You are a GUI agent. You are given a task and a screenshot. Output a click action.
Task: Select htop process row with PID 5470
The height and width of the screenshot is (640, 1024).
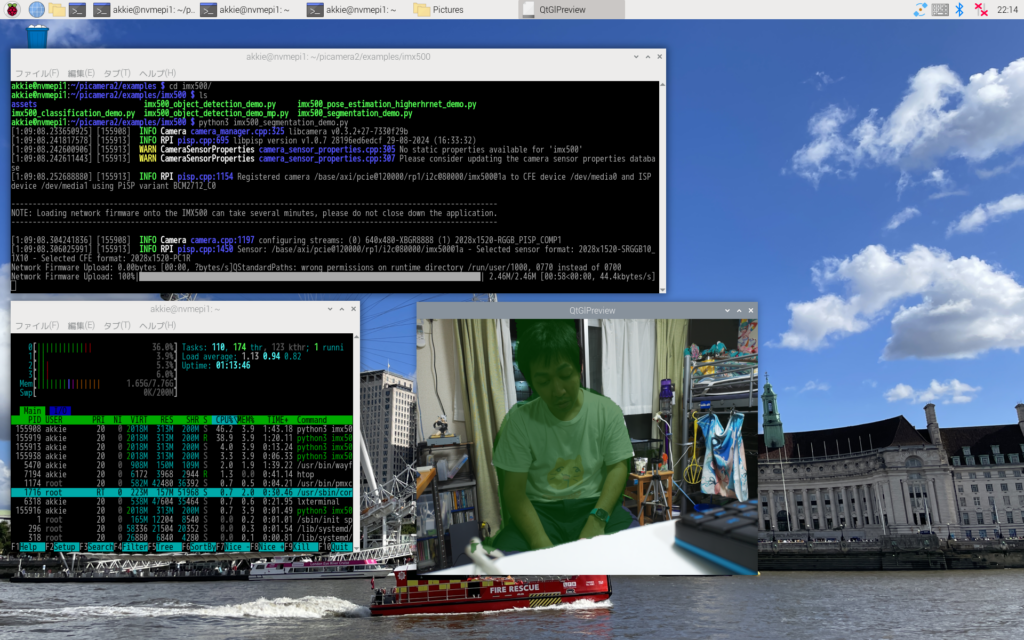[x=182, y=466]
